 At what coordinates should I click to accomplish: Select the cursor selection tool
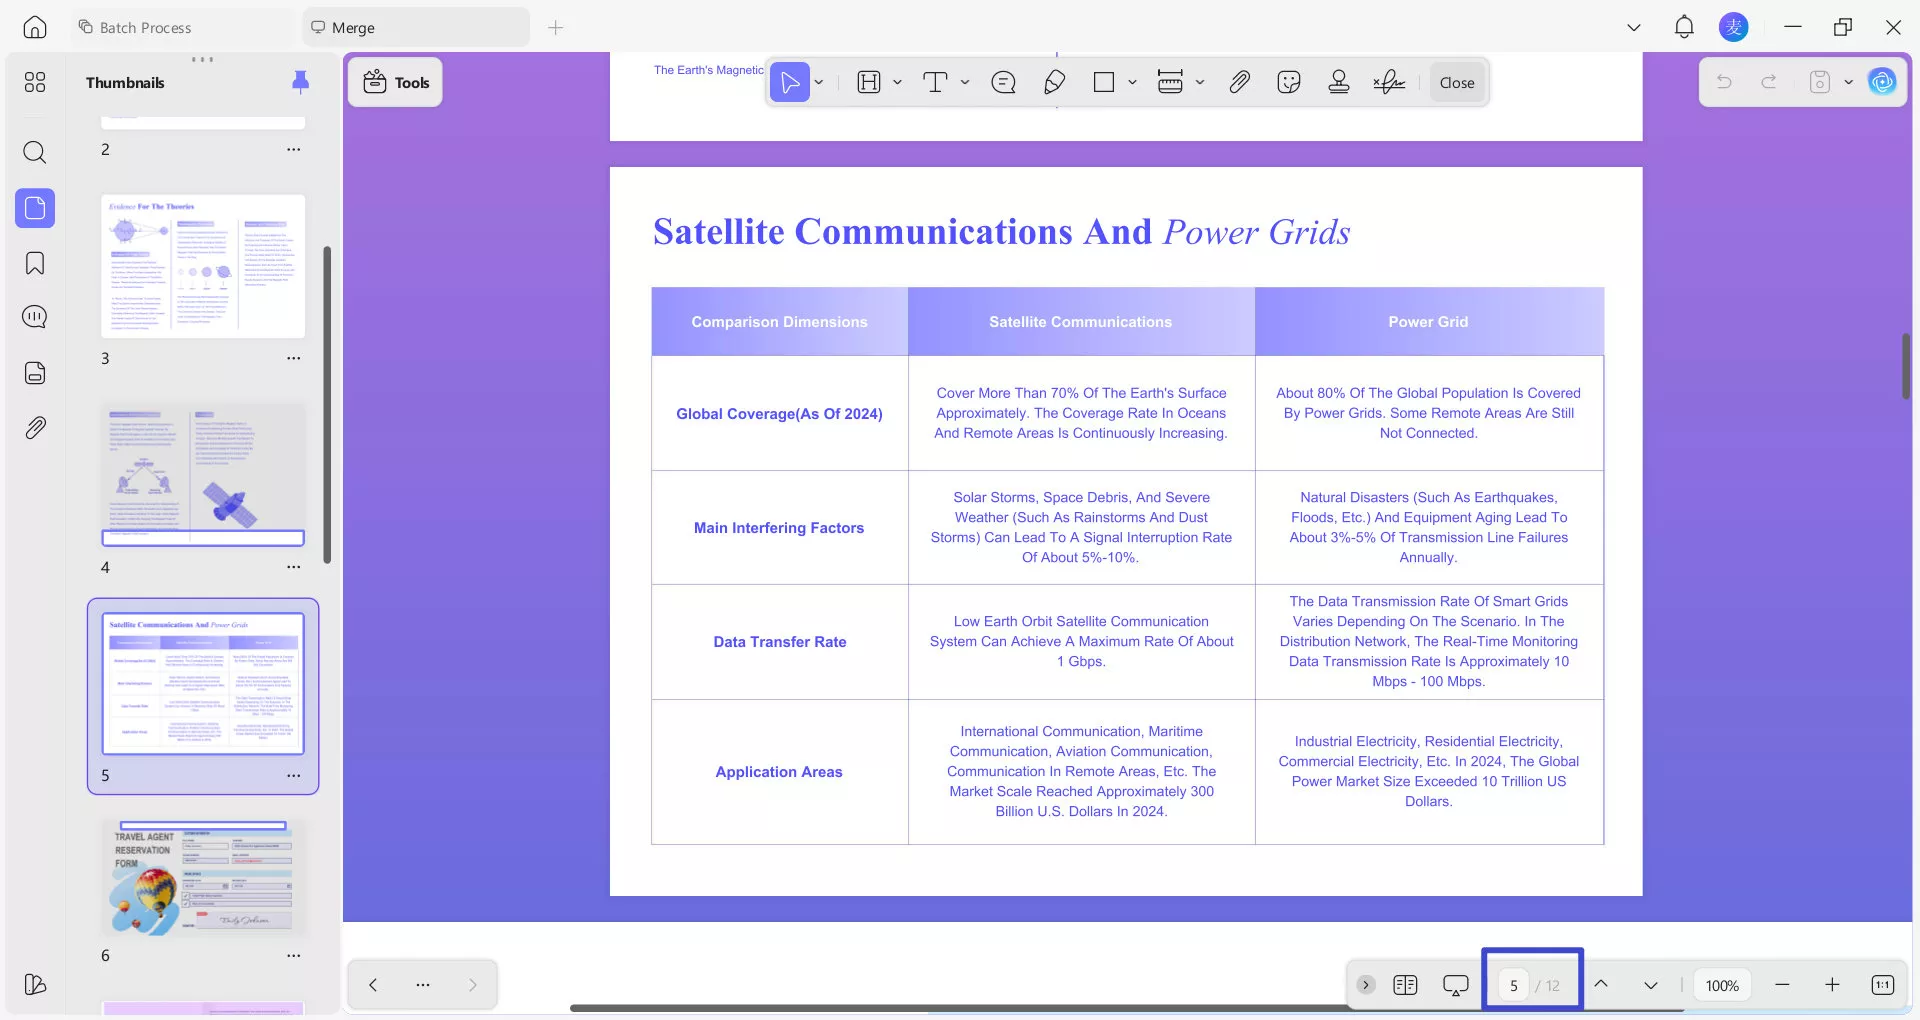pyautogui.click(x=790, y=82)
